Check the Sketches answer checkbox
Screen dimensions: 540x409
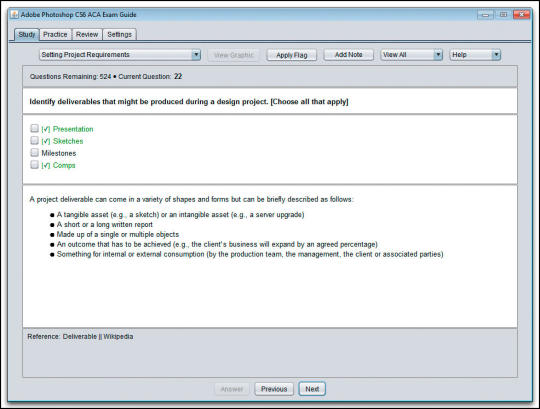click(x=34, y=140)
